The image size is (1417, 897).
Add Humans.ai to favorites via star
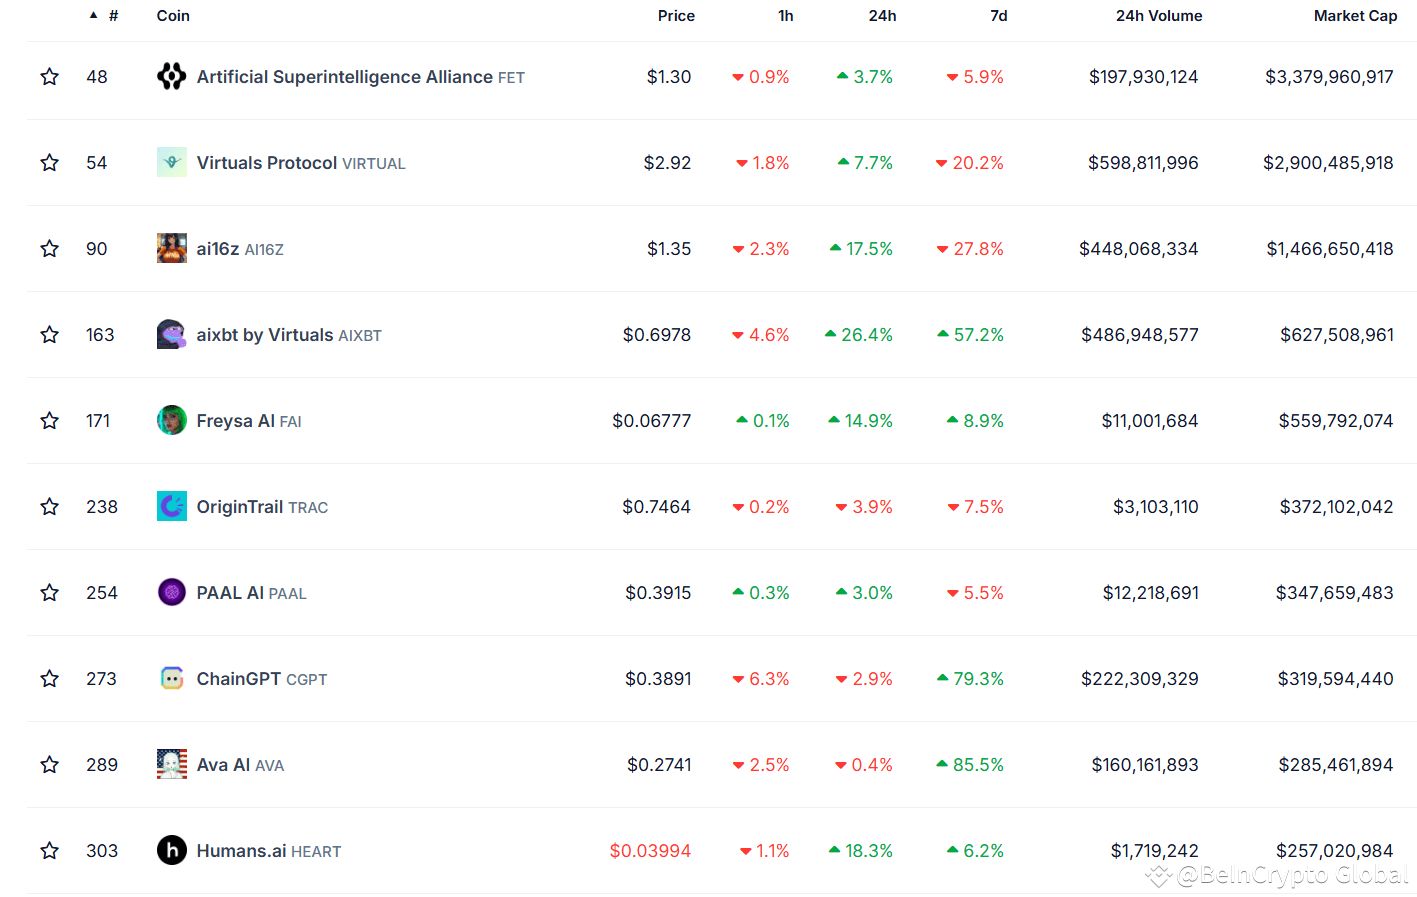(49, 850)
